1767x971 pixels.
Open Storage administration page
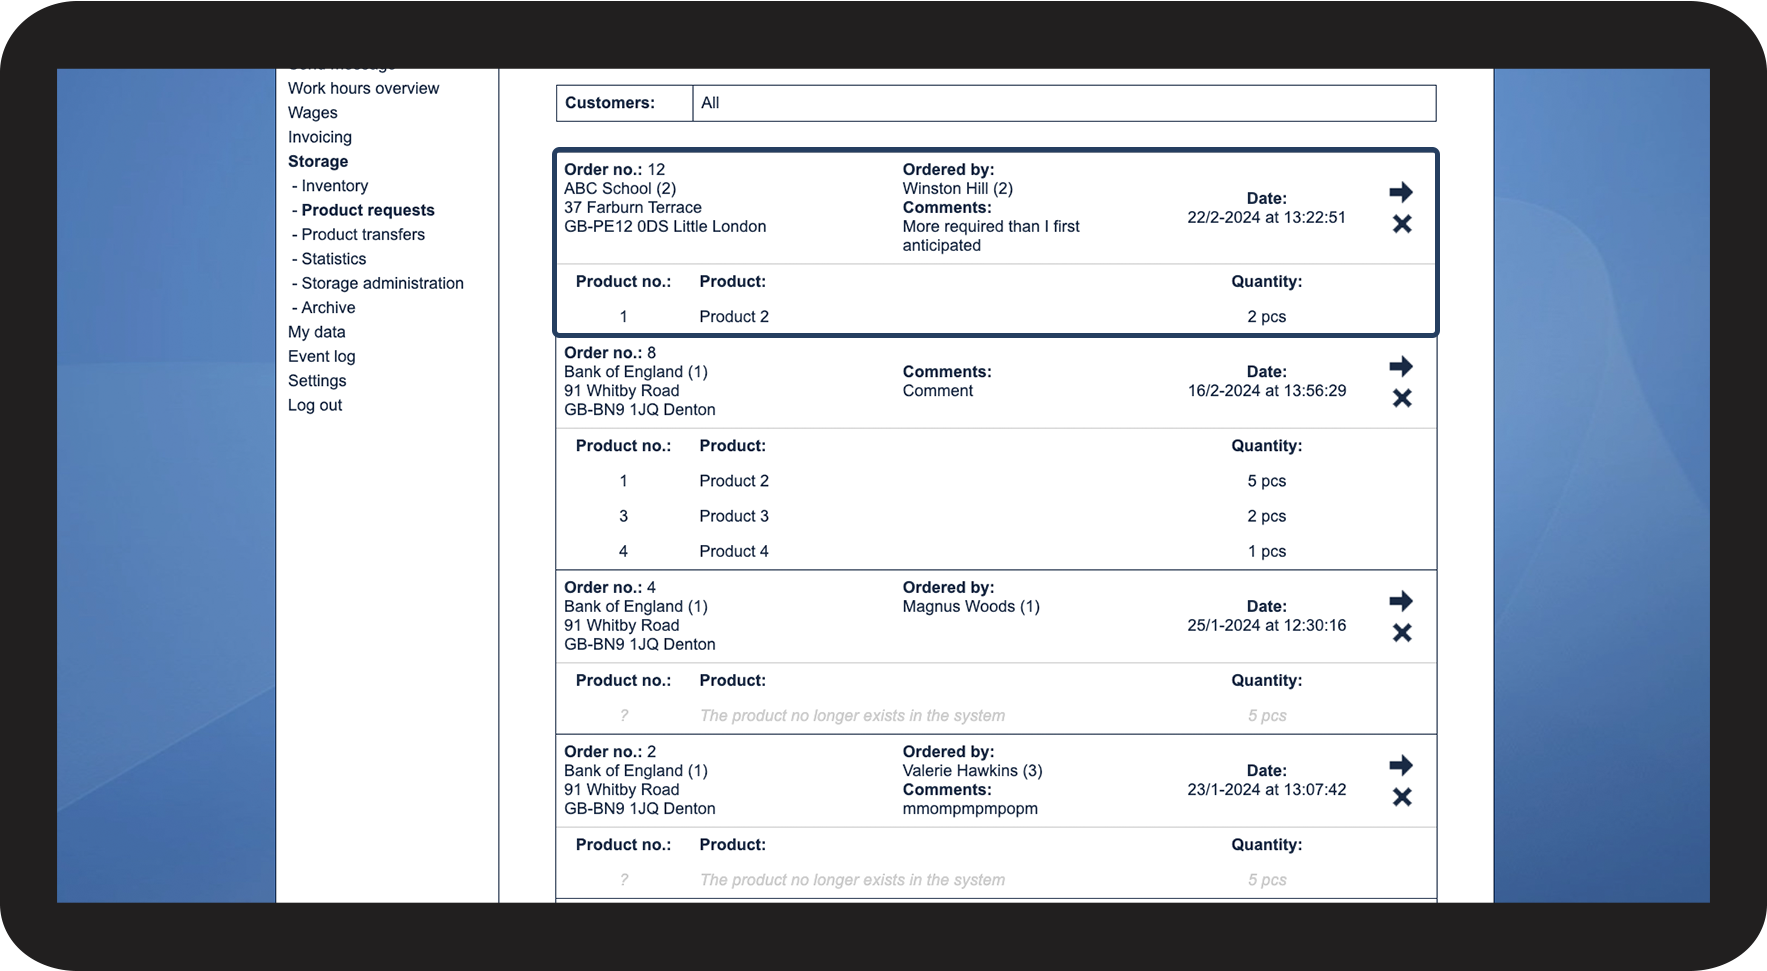point(382,283)
